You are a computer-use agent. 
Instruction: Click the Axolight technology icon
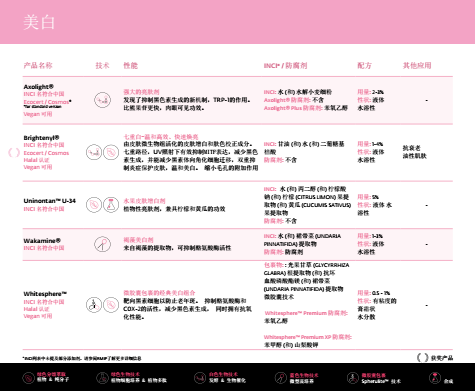[102, 100]
